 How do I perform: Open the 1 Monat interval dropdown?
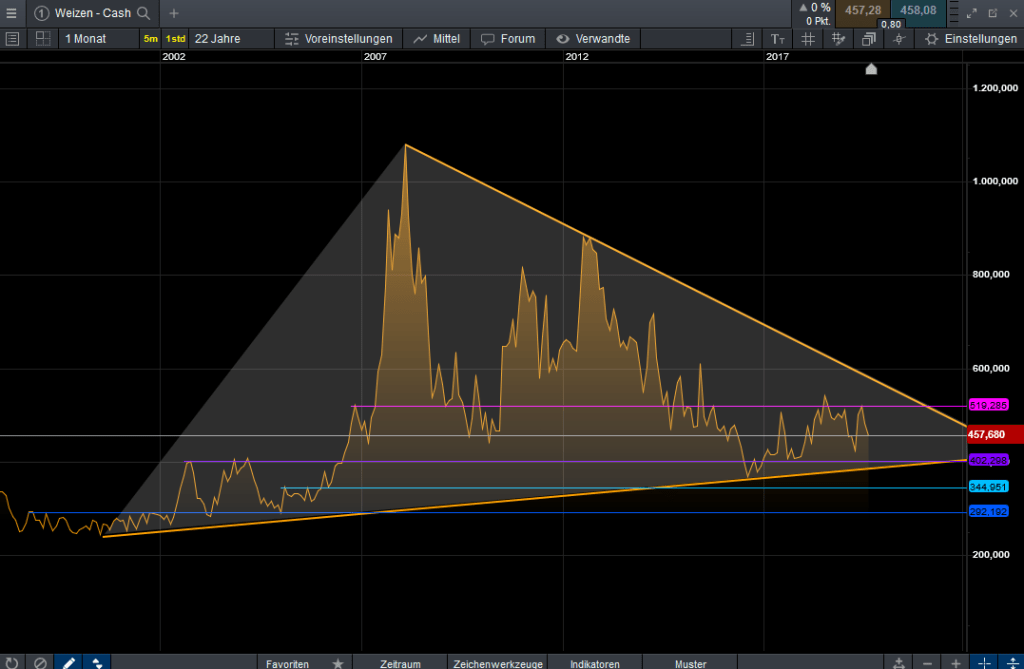[x=86, y=39]
